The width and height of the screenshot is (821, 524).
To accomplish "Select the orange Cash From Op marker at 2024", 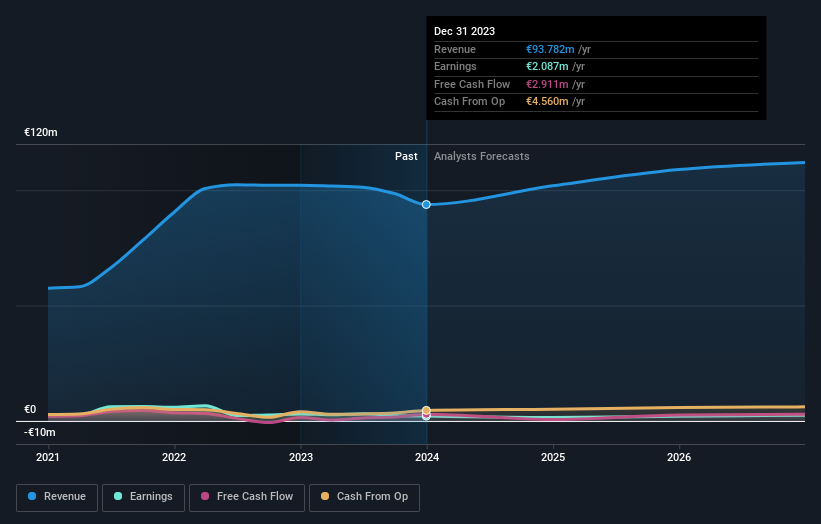I will click(426, 410).
